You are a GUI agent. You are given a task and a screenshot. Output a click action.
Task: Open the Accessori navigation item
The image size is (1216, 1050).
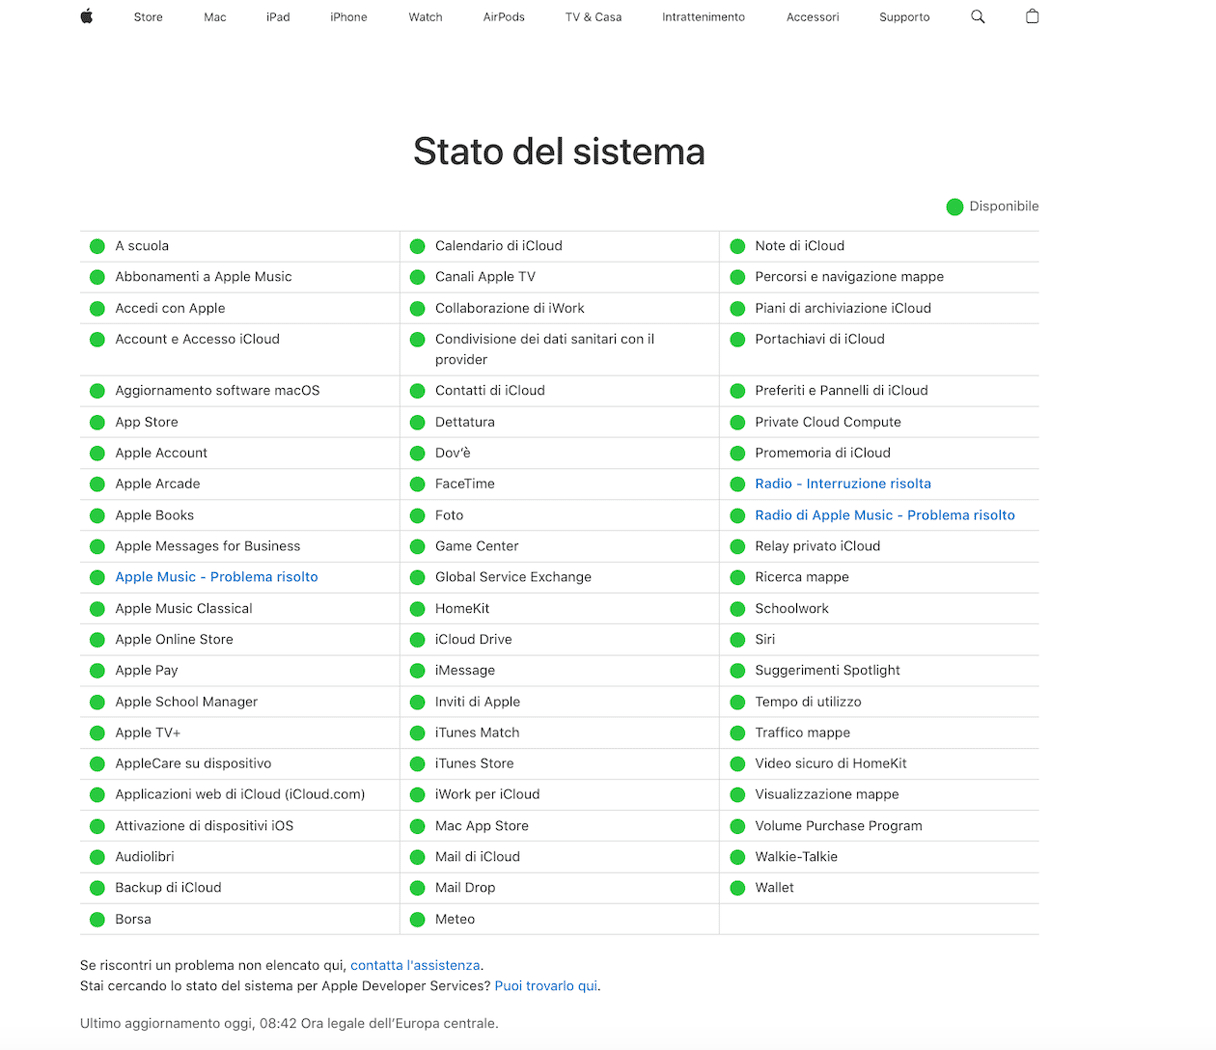tap(813, 17)
